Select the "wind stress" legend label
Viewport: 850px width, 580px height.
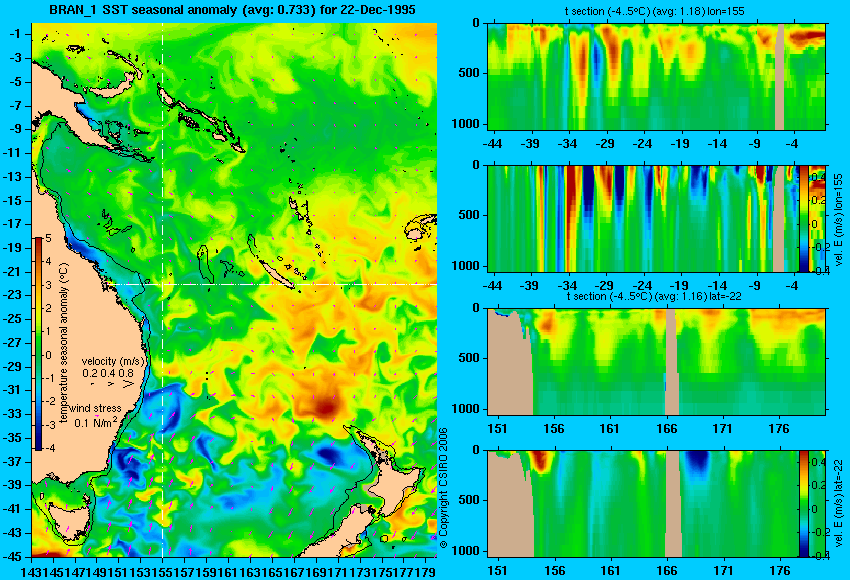95,408
